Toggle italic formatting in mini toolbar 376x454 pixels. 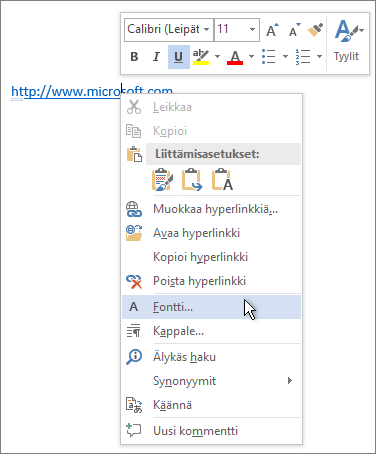pyautogui.click(x=156, y=57)
